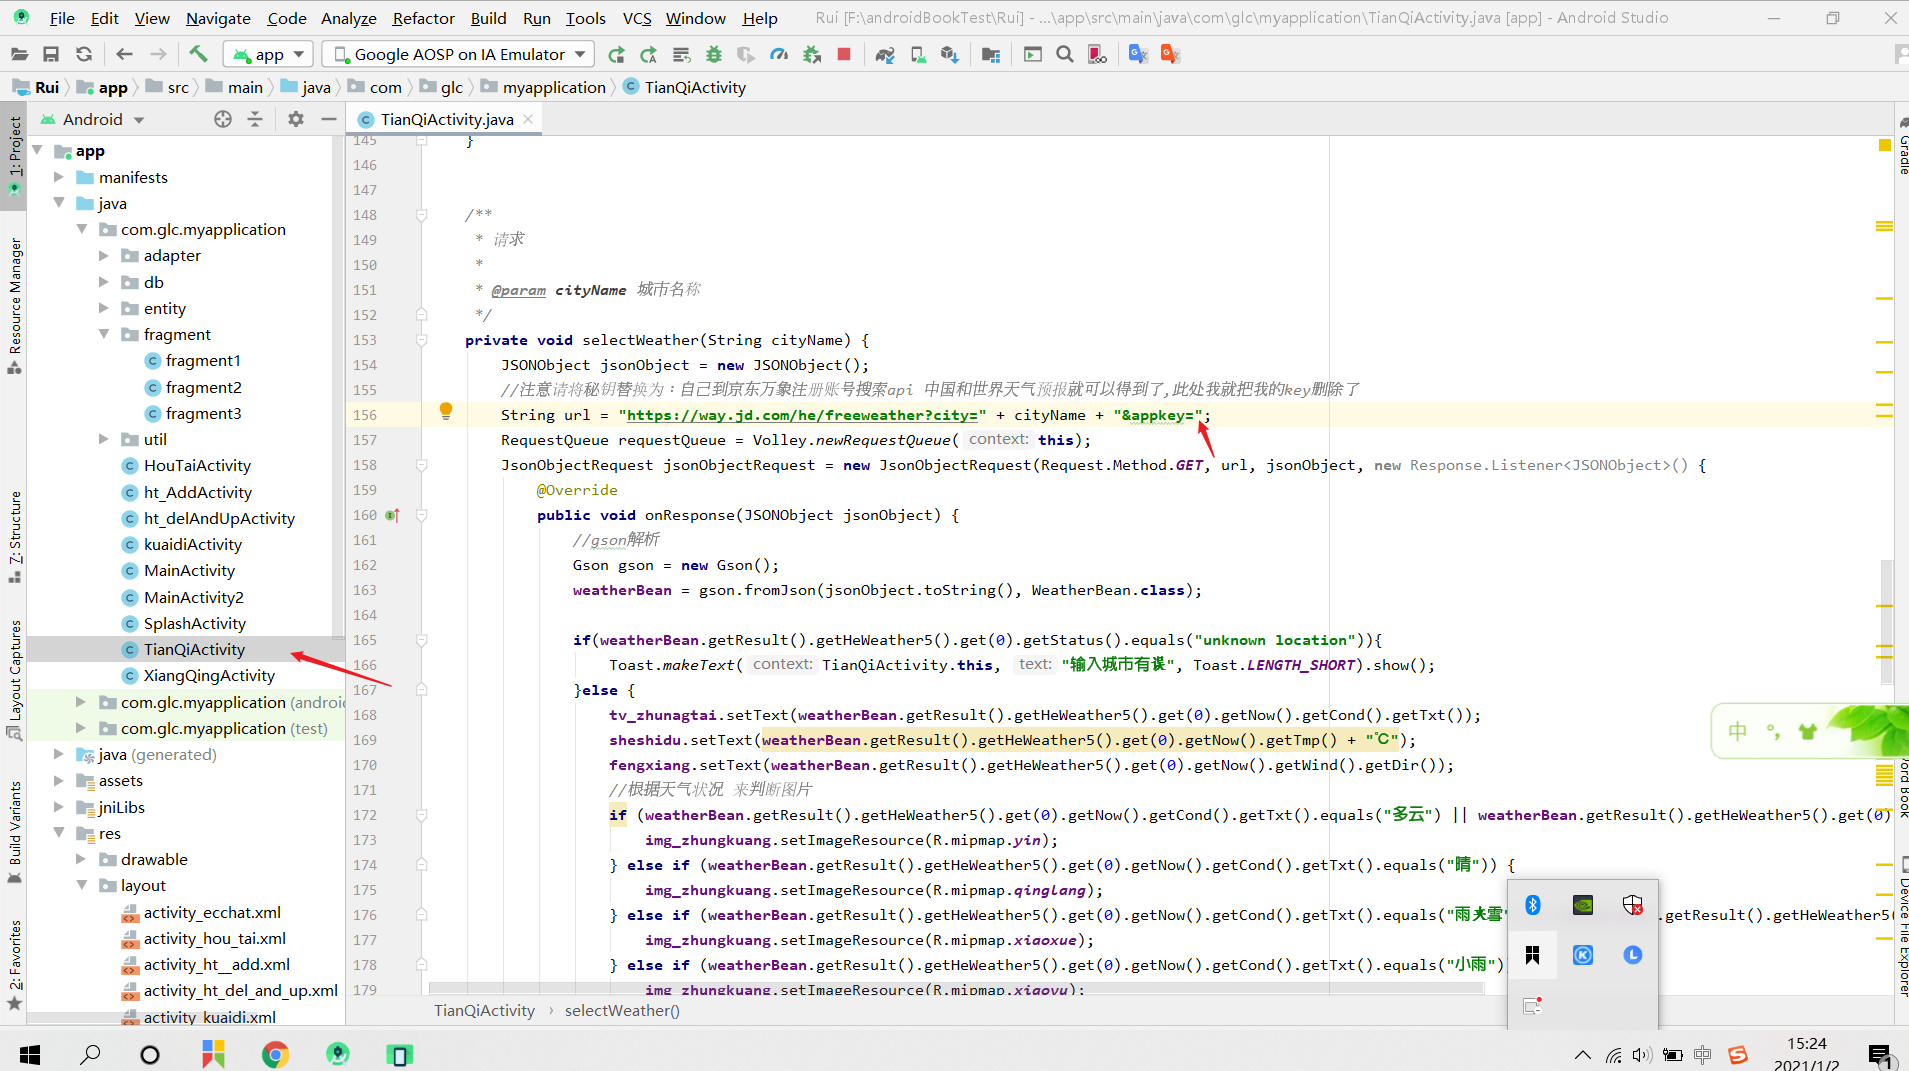
Task: Click the fold marker on line 153
Action: [x=422, y=340]
